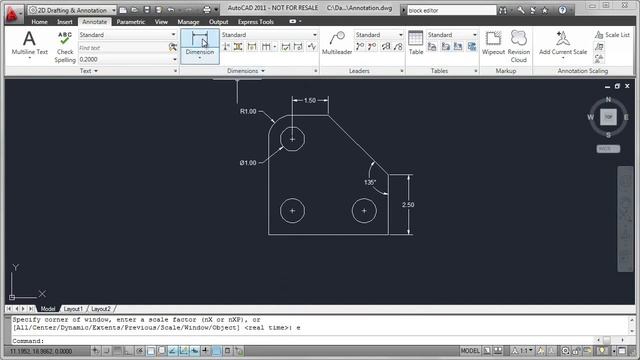Insert a Table with the Table tool
Screen dimensions: 640x360
pos(416,43)
